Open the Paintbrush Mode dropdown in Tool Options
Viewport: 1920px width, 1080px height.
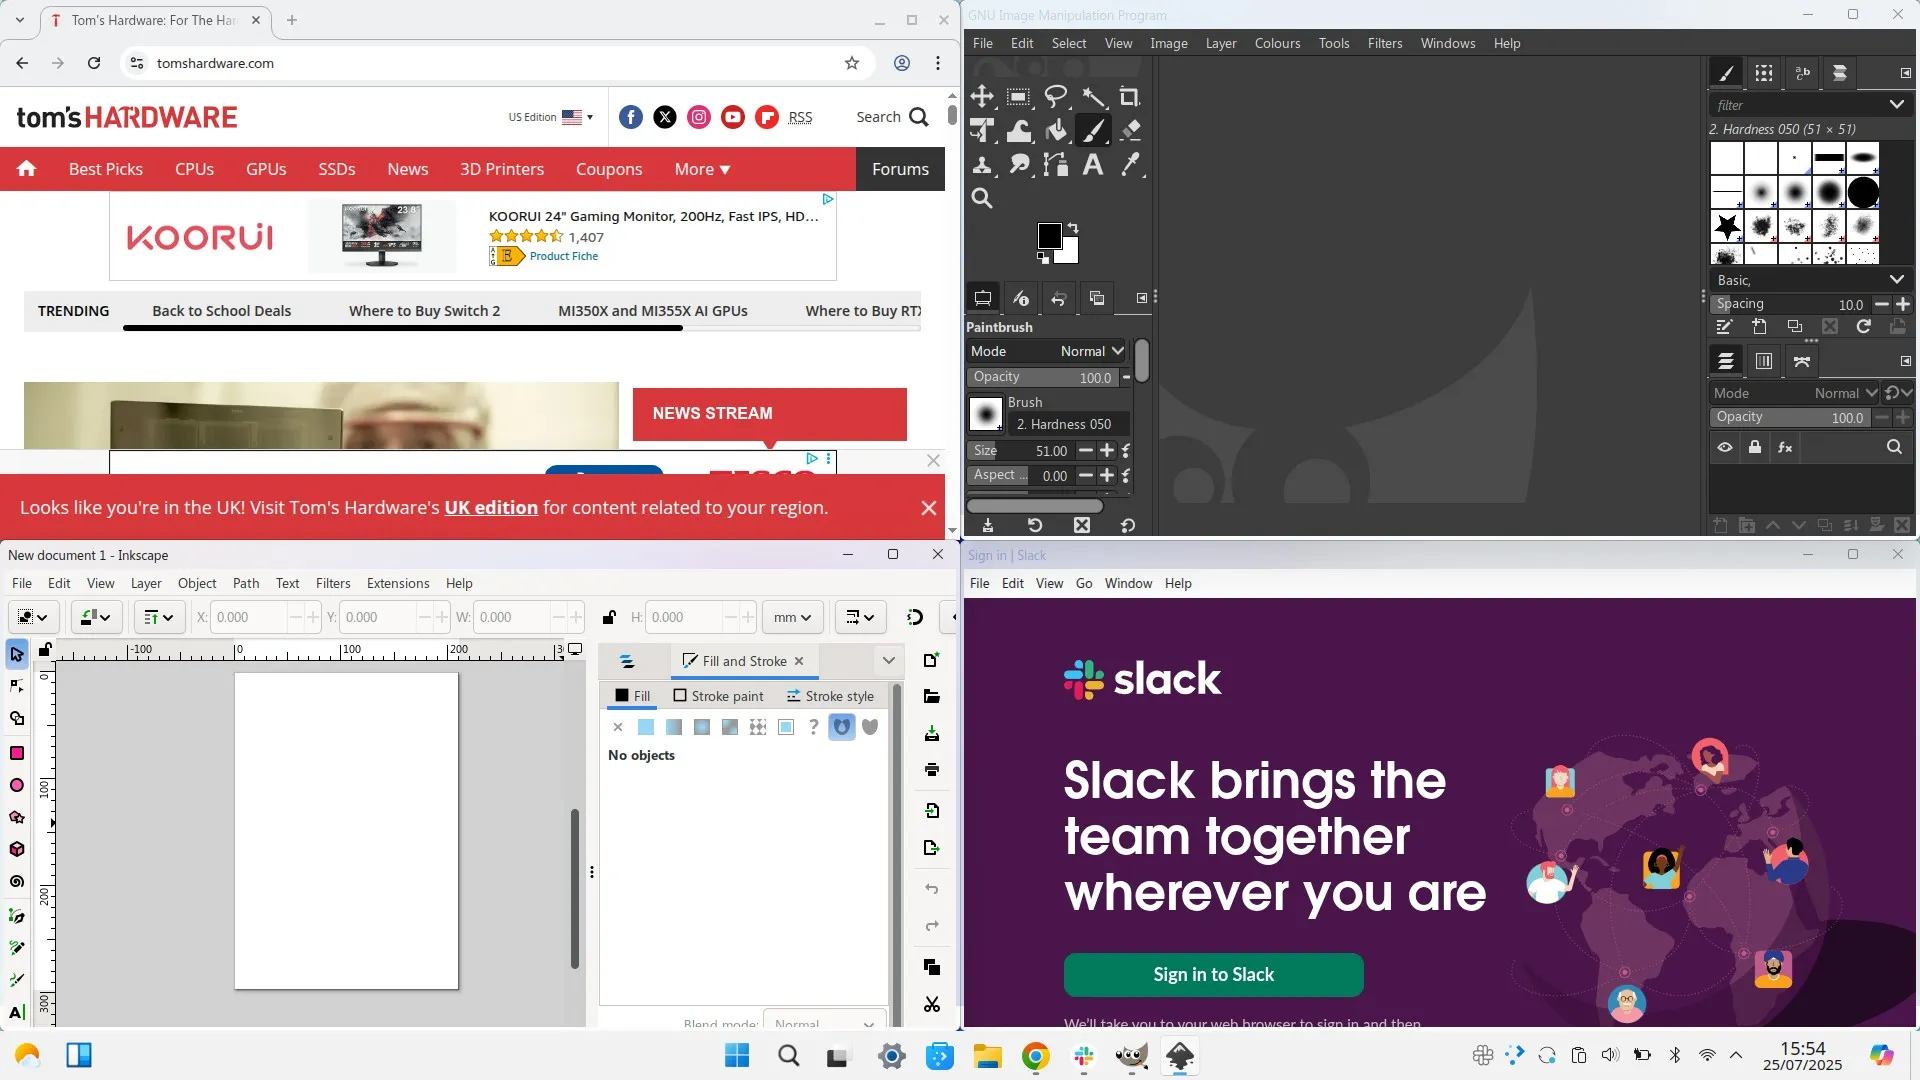coord(1047,351)
